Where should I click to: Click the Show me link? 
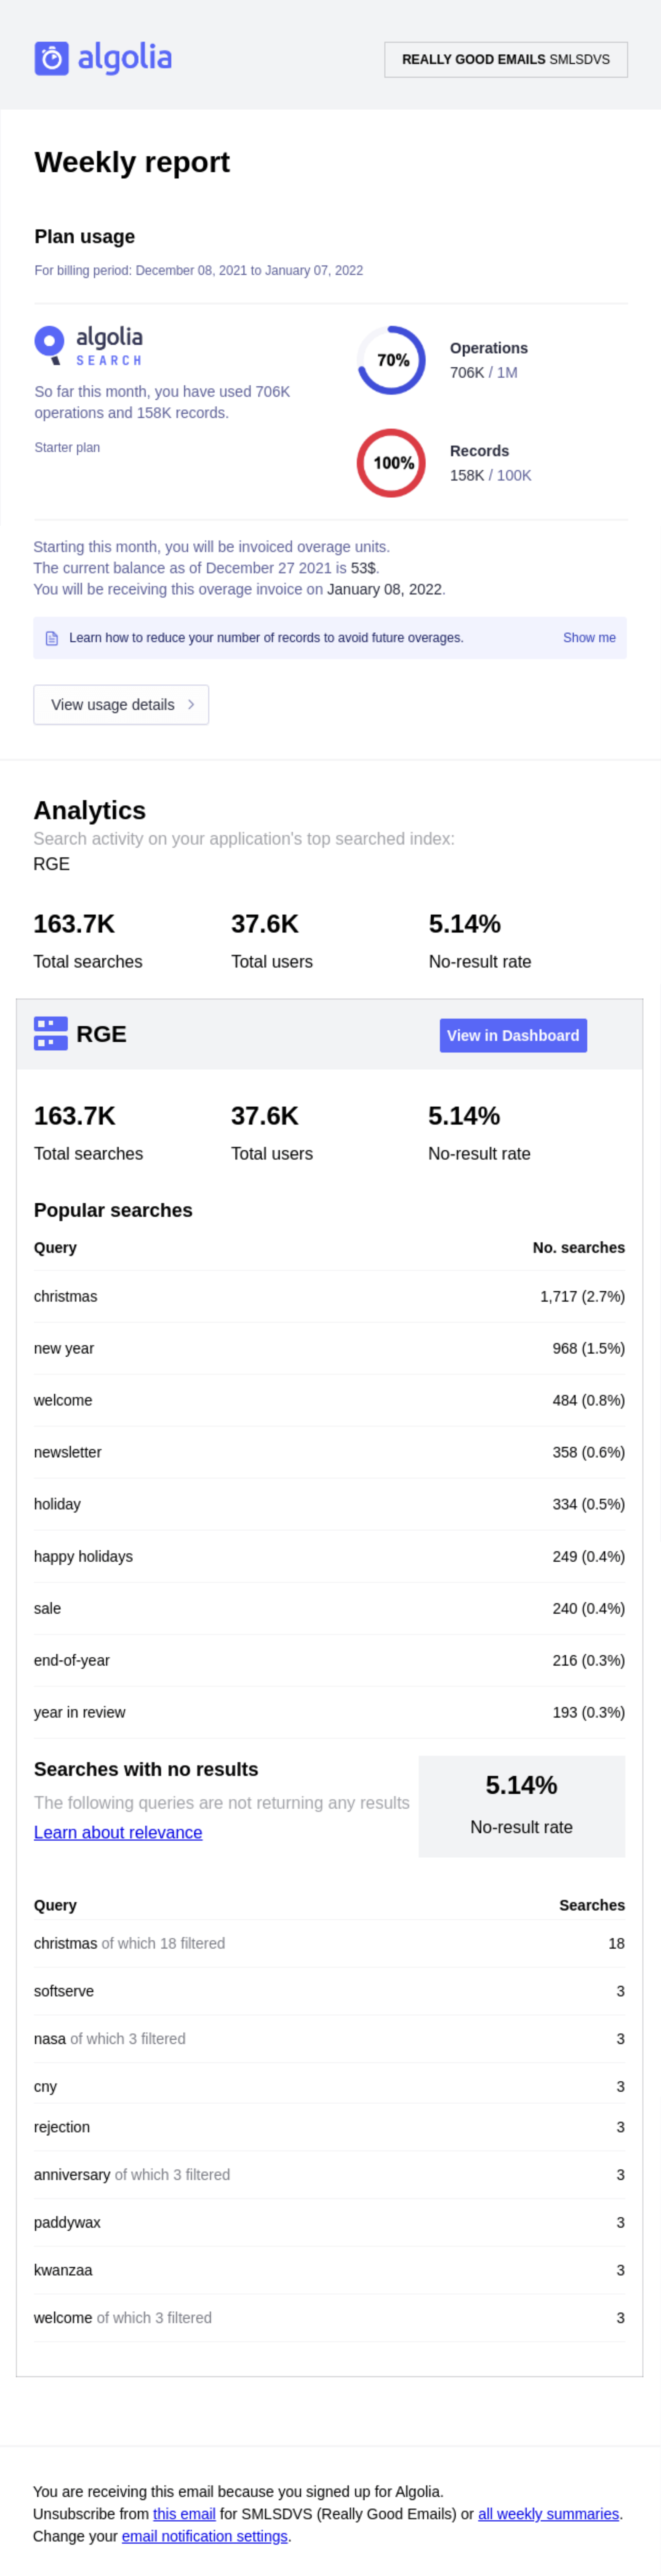[588, 638]
